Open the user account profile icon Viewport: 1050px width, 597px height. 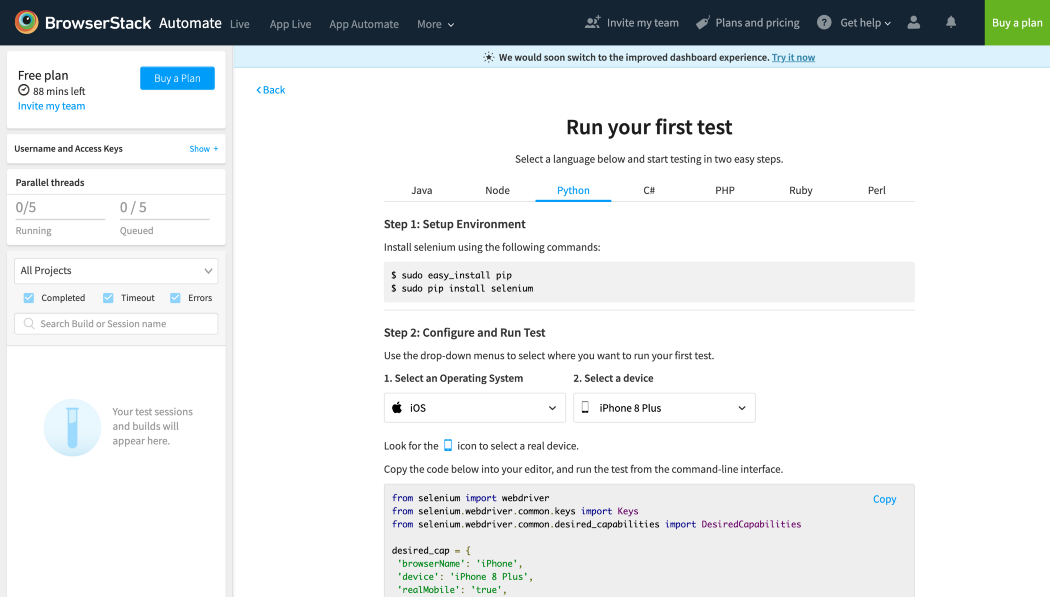pyautogui.click(x=914, y=22)
